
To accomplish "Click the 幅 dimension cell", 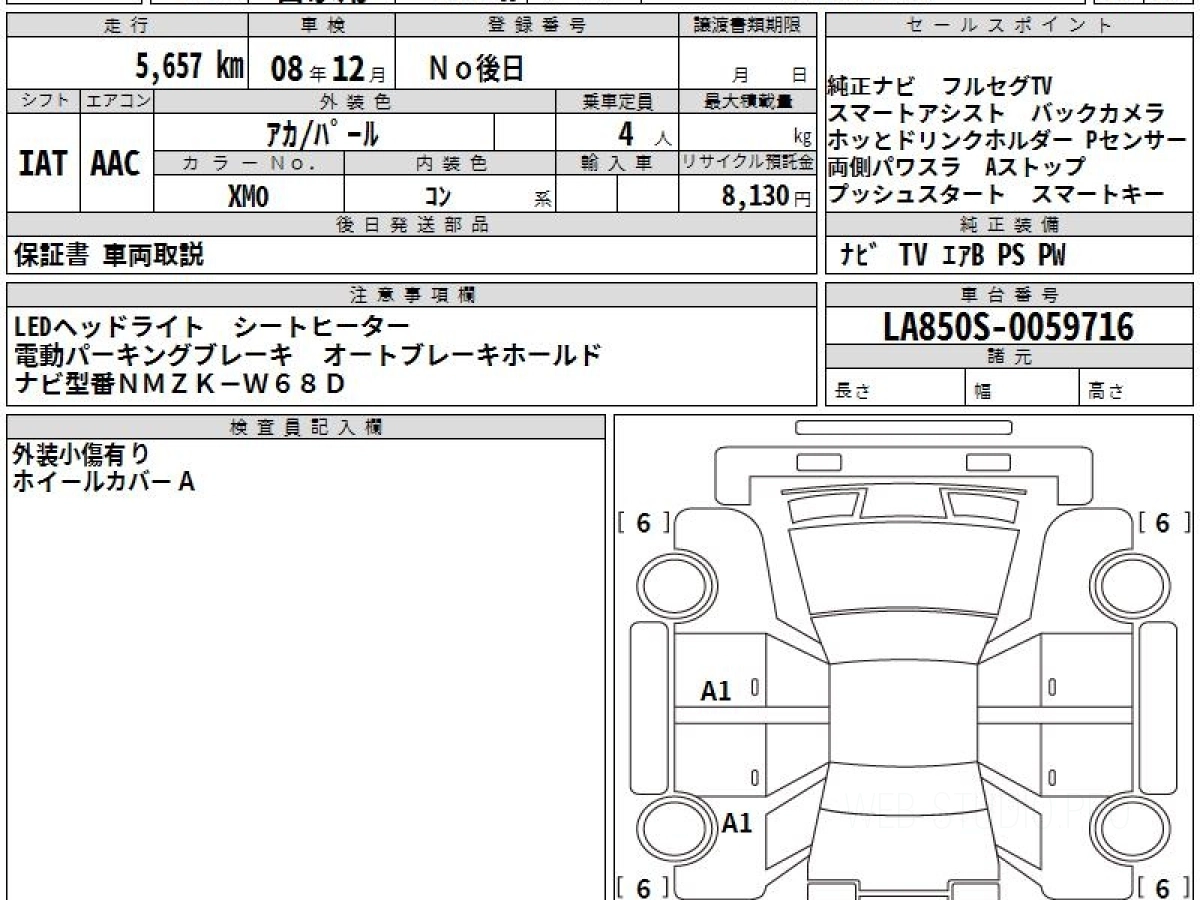I will click(1021, 387).
